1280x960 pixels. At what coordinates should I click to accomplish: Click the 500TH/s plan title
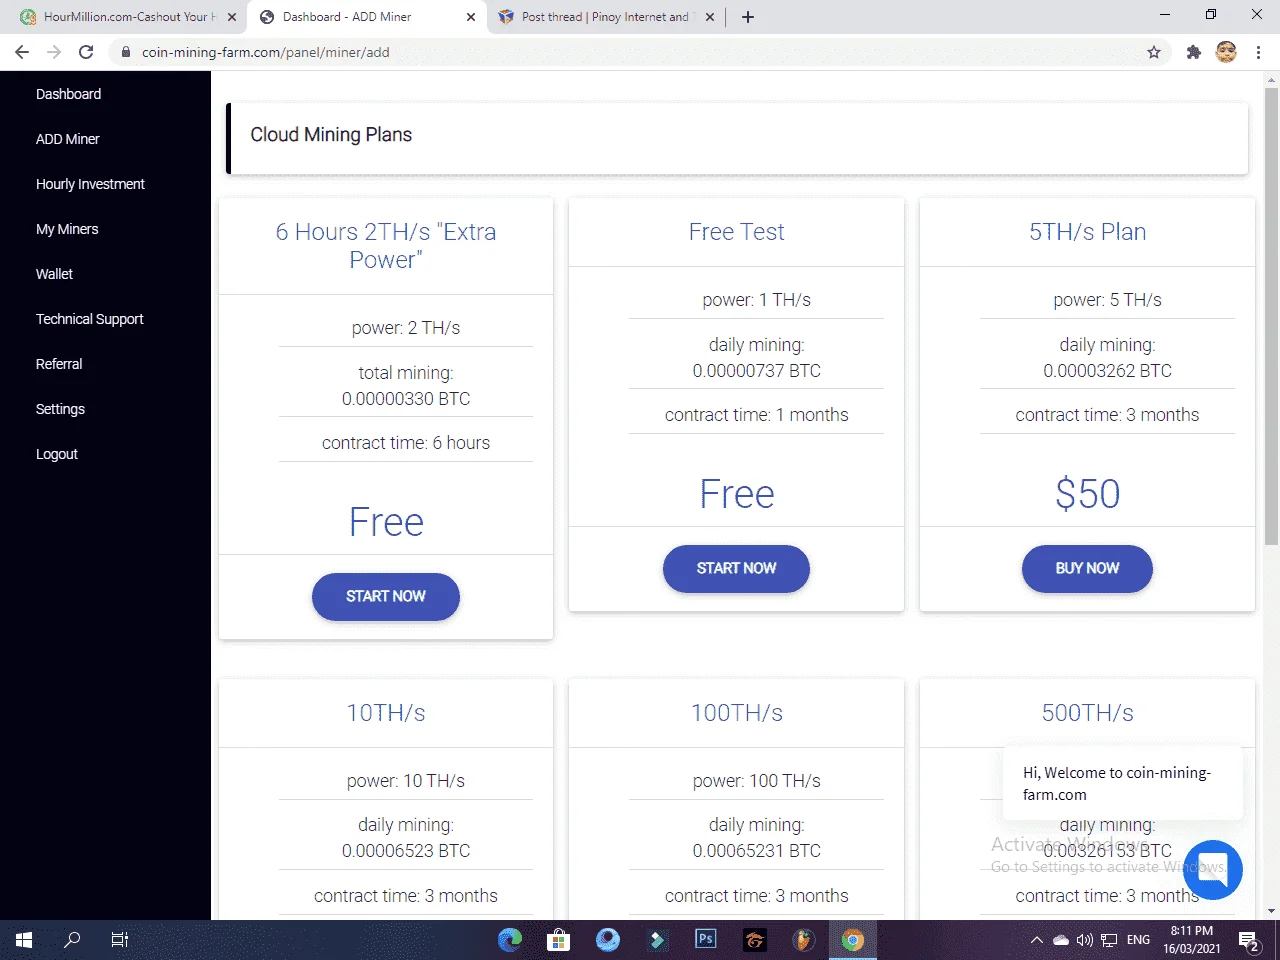tap(1088, 713)
